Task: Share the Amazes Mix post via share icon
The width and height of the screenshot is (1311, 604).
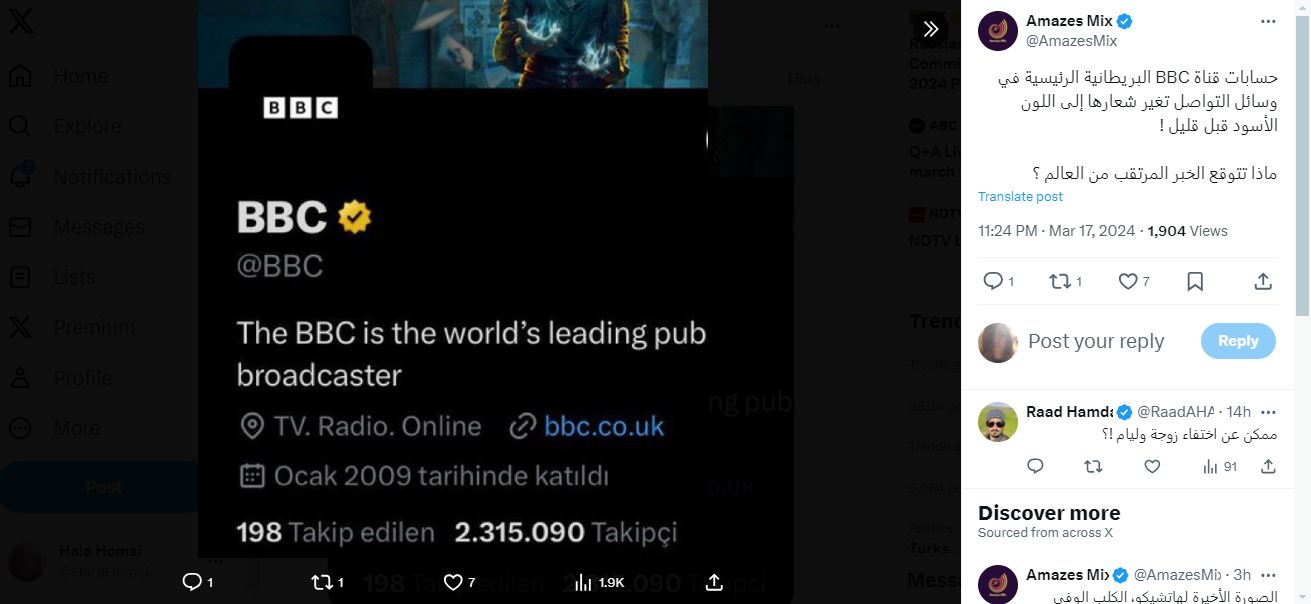Action: click(1263, 282)
